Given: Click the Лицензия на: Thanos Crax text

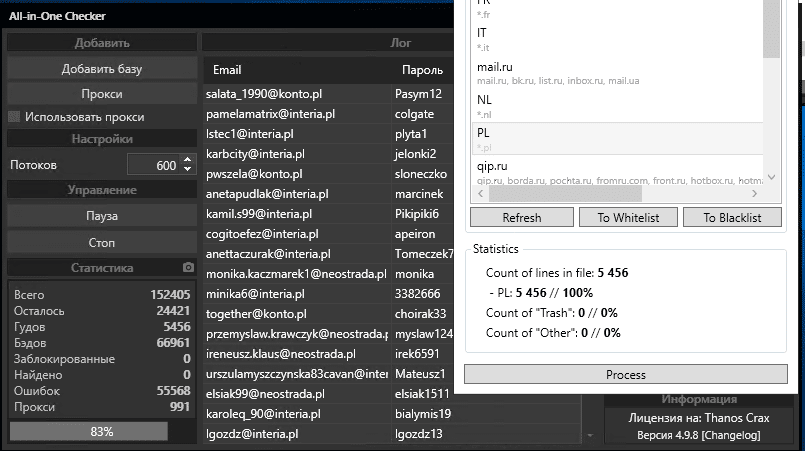Looking at the screenshot, I should point(699,418).
